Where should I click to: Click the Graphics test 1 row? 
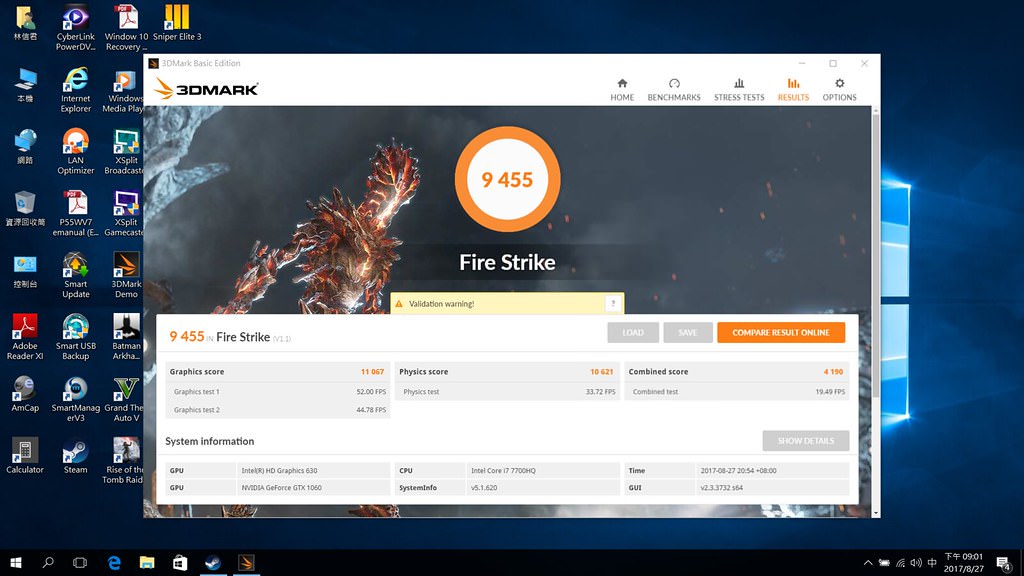[278, 392]
